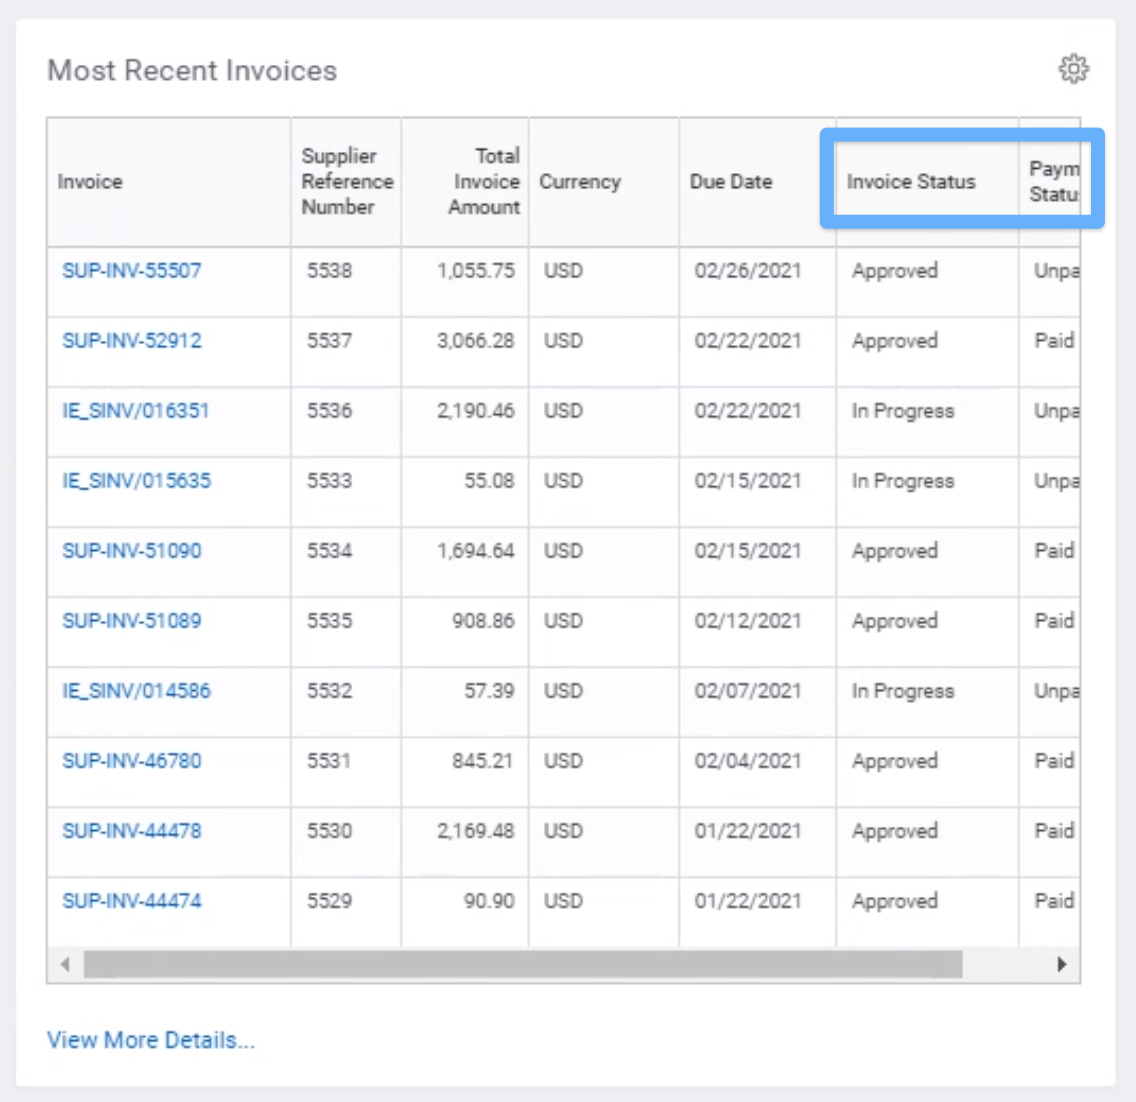Screen dimensions: 1136x1102
Task: Sort by the Total Invoice Amount header
Action: (486, 181)
